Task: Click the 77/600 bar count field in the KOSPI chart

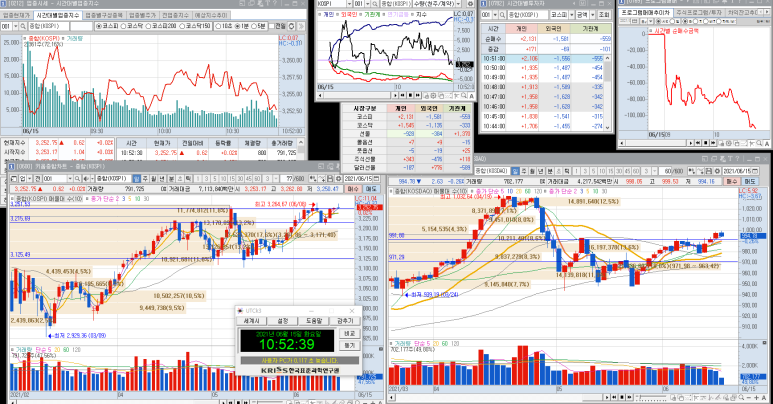Action: coord(287,179)
